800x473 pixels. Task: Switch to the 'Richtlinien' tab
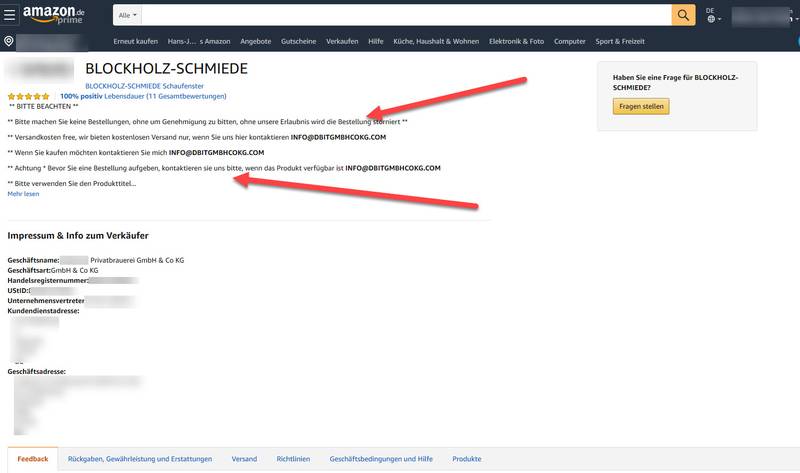point(293,459)
